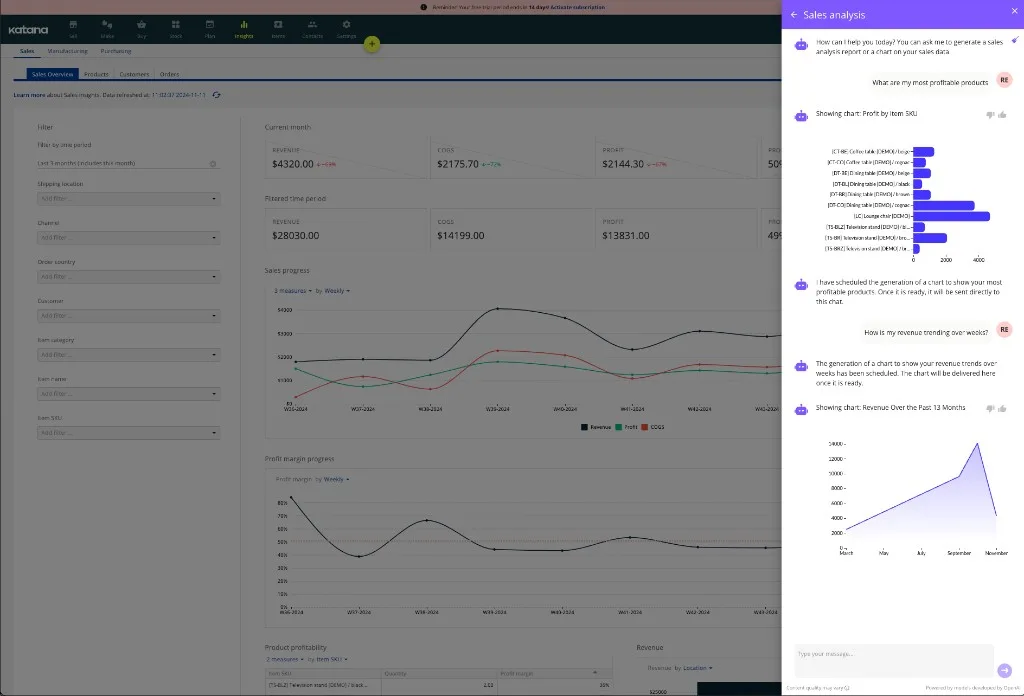Go back using Sales analysis arrow
1024x696 pixels.
pos(793,14)
